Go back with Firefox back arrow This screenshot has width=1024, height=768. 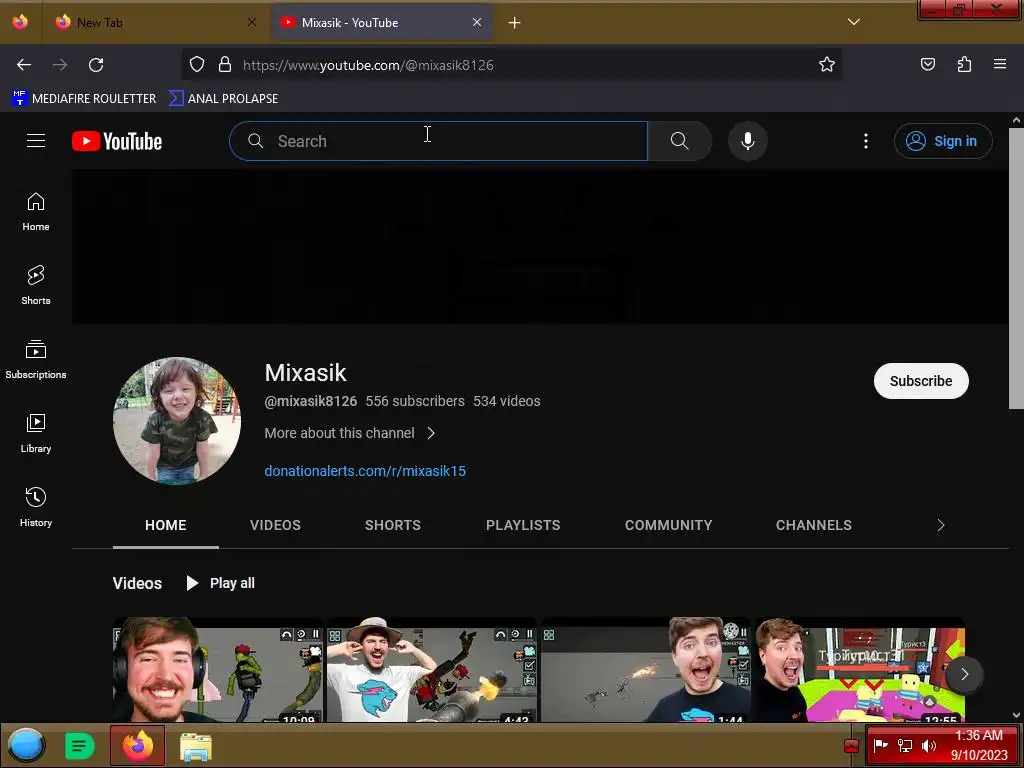click(x=24, y=65)
